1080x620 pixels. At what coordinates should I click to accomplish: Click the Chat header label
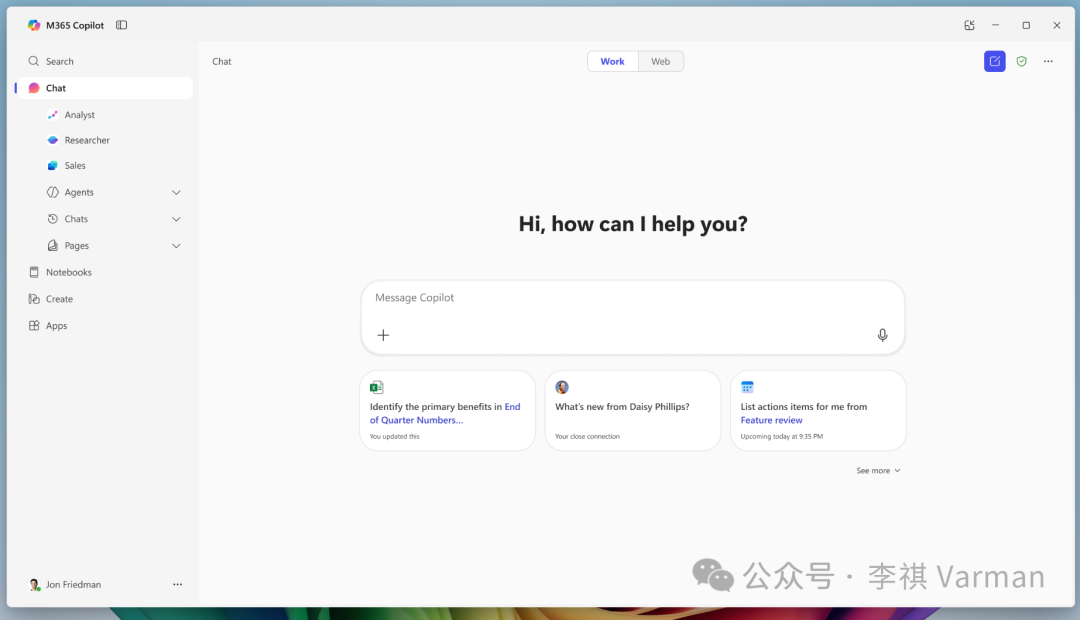[222, 61]
